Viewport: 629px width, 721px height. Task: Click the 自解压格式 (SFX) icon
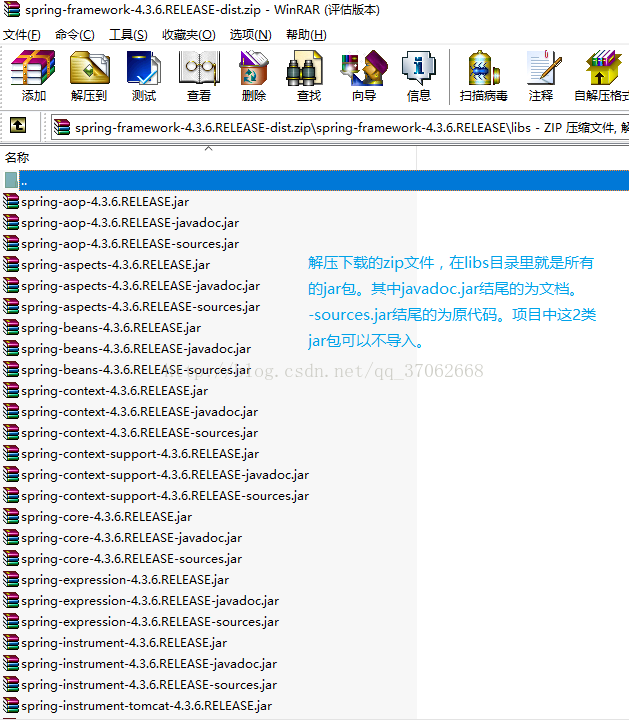pyautogui.click(x=603, y=68)
